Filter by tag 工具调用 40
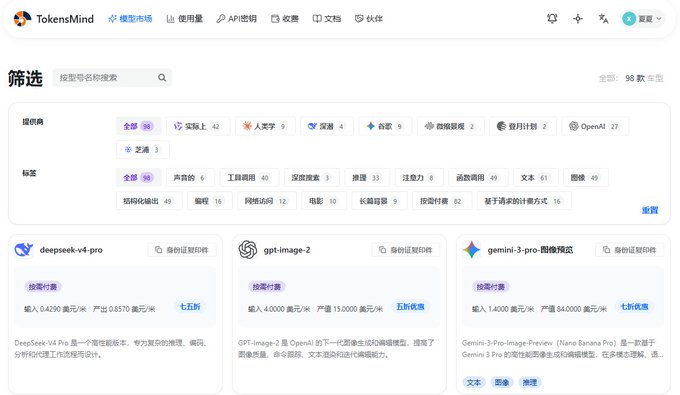Image resolution: width=680 pixels, height=395 pixels. point(249,177)
